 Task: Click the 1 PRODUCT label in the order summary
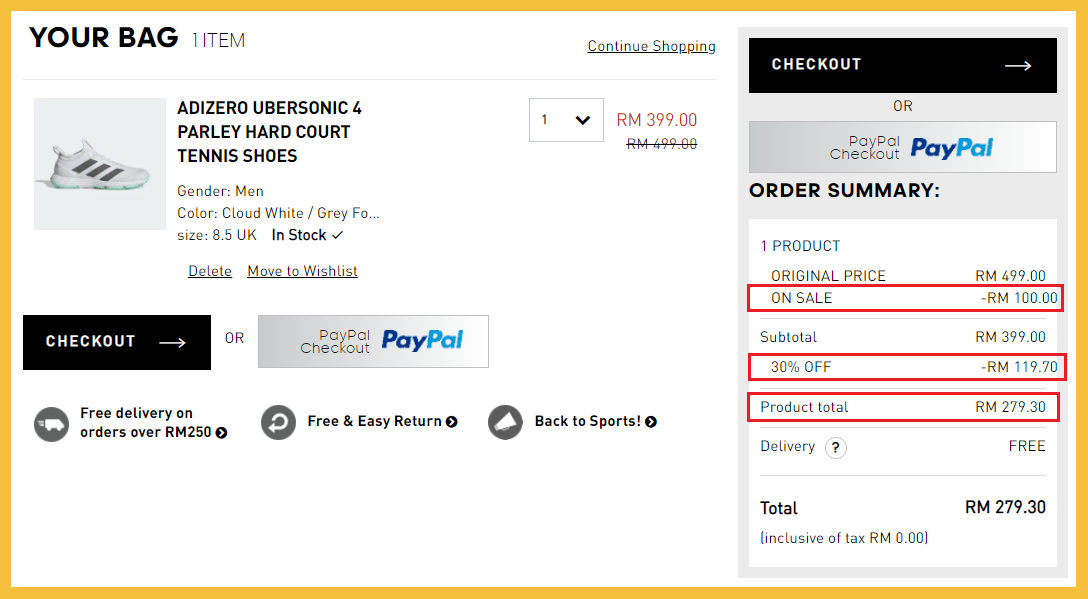pos(800,246)
